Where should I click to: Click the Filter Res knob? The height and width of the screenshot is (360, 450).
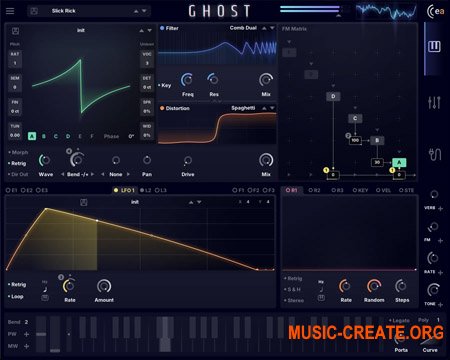coord(213,80)
